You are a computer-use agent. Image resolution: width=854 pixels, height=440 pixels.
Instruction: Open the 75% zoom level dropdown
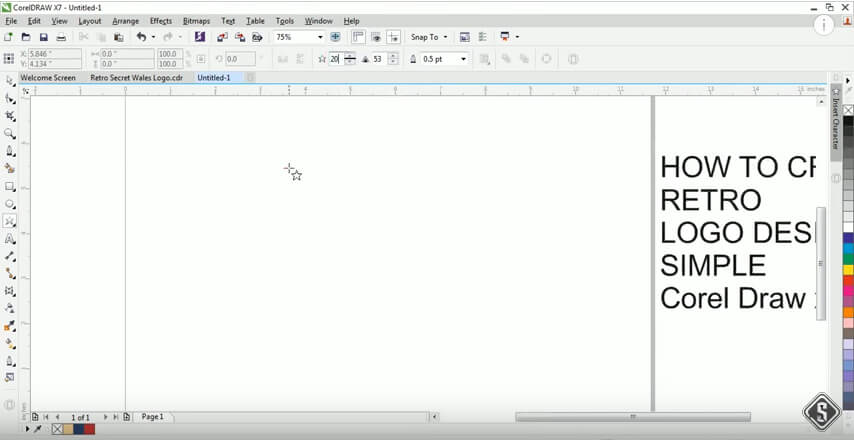(x=320, y=37)
